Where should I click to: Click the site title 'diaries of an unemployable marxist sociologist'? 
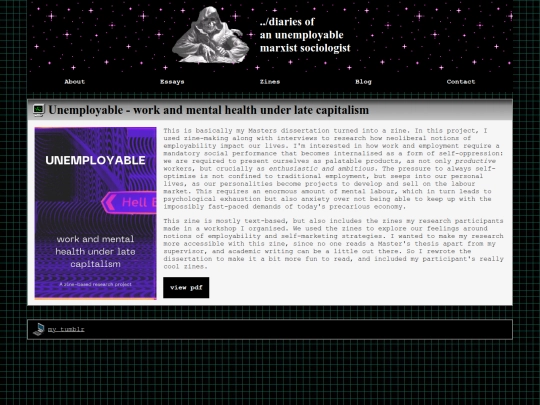(305, 35)
